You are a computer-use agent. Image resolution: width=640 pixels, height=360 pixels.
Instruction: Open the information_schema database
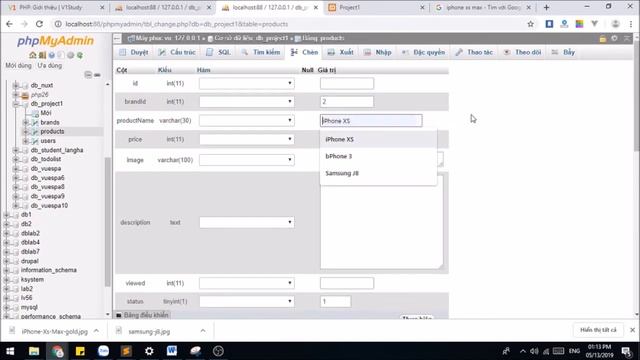49,270
